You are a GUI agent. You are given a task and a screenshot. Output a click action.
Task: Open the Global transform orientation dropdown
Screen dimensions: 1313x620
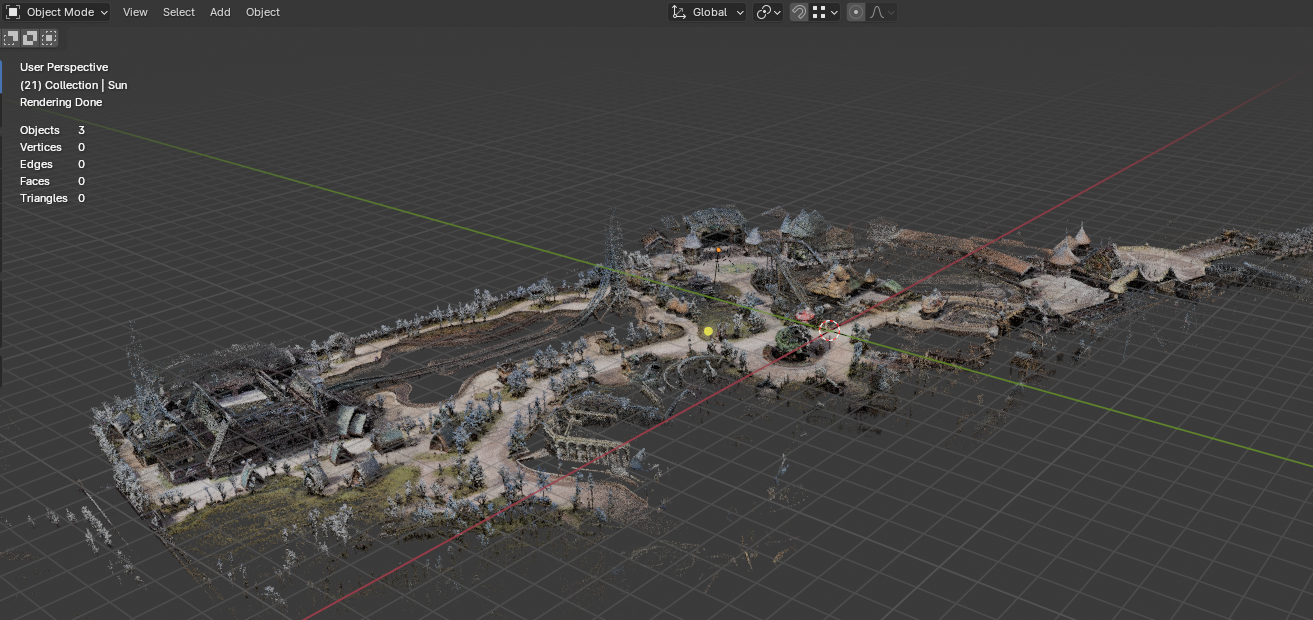pos(708,12)
